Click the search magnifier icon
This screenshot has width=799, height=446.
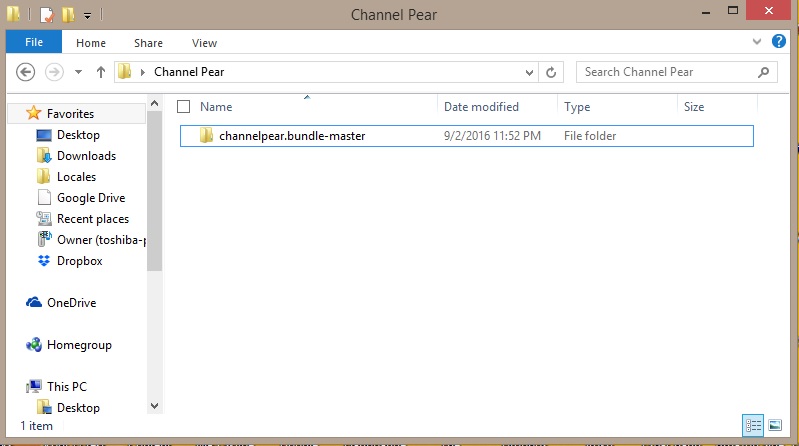(763, 72)
